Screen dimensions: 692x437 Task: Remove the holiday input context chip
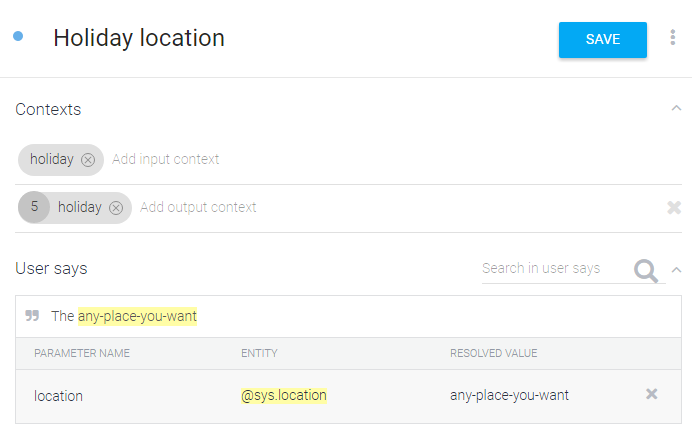[88, 159]
